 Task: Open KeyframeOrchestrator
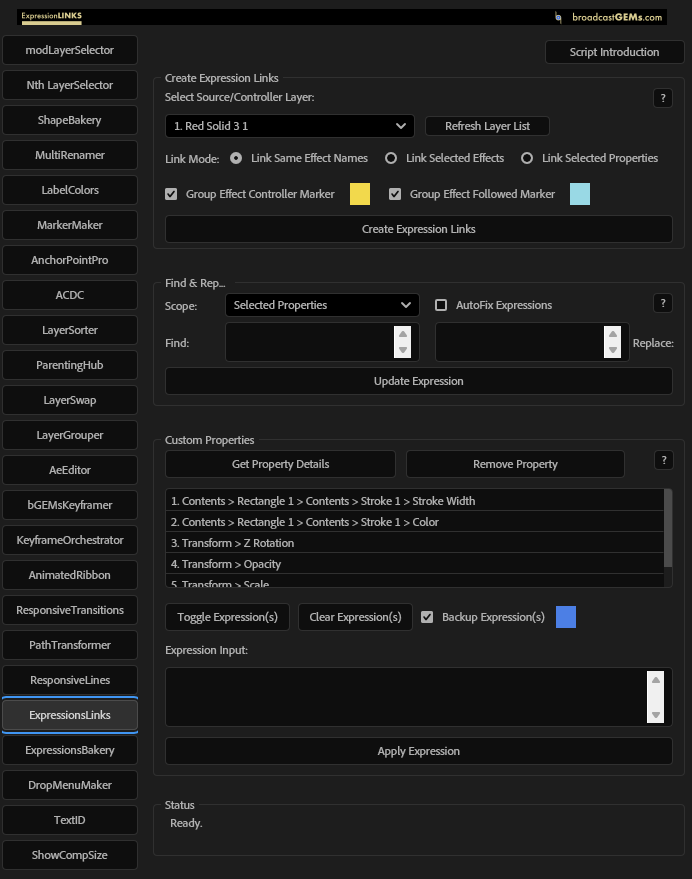pos(70,540)
